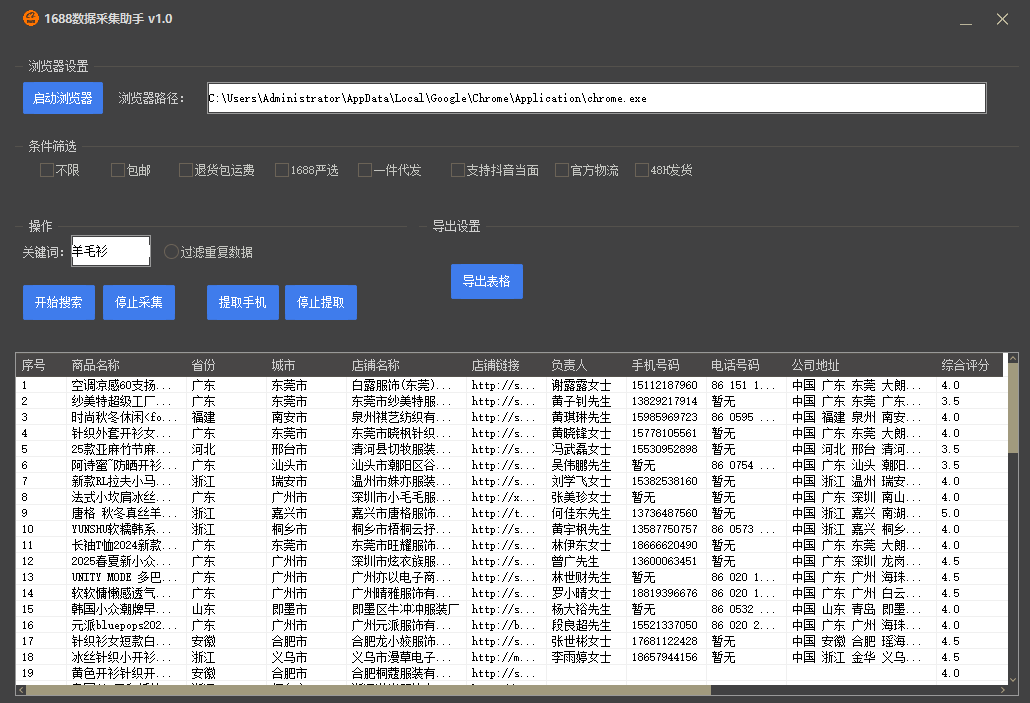Screen dimensions: 1030x703
Task: Click the 提取手机 button
Action: pos(242,301)
